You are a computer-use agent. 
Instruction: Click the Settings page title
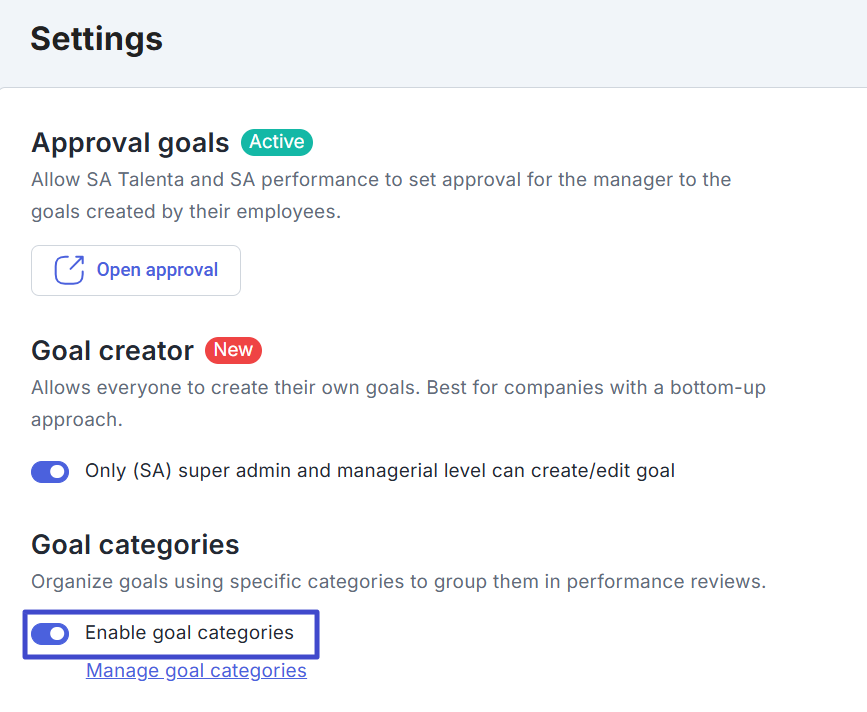click(x=96, y=39)
